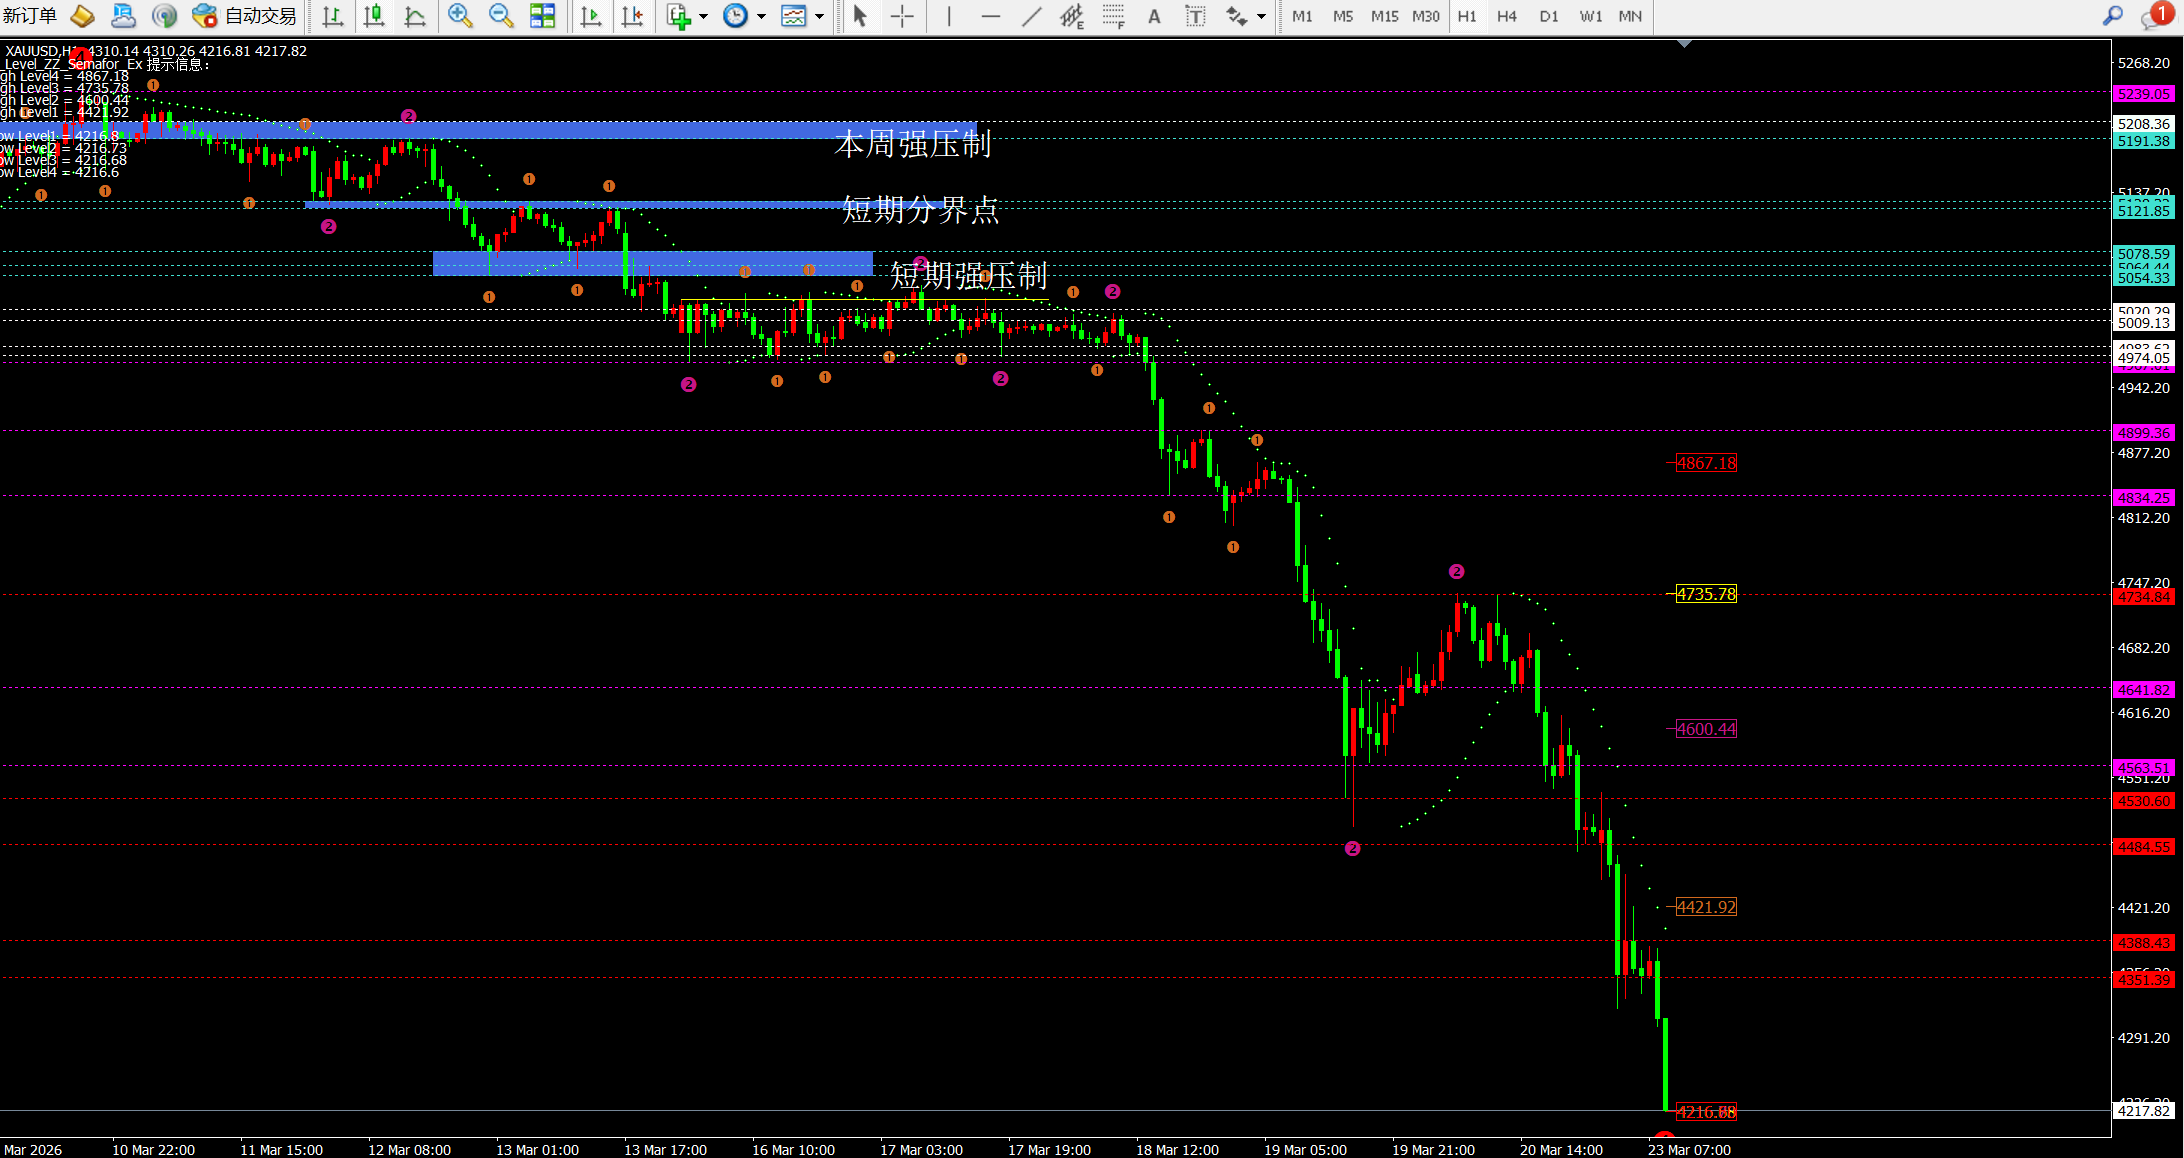Expand the chart templates dropdown arrow
This screenshot has height=1158, width=2184.
(820, 16)
